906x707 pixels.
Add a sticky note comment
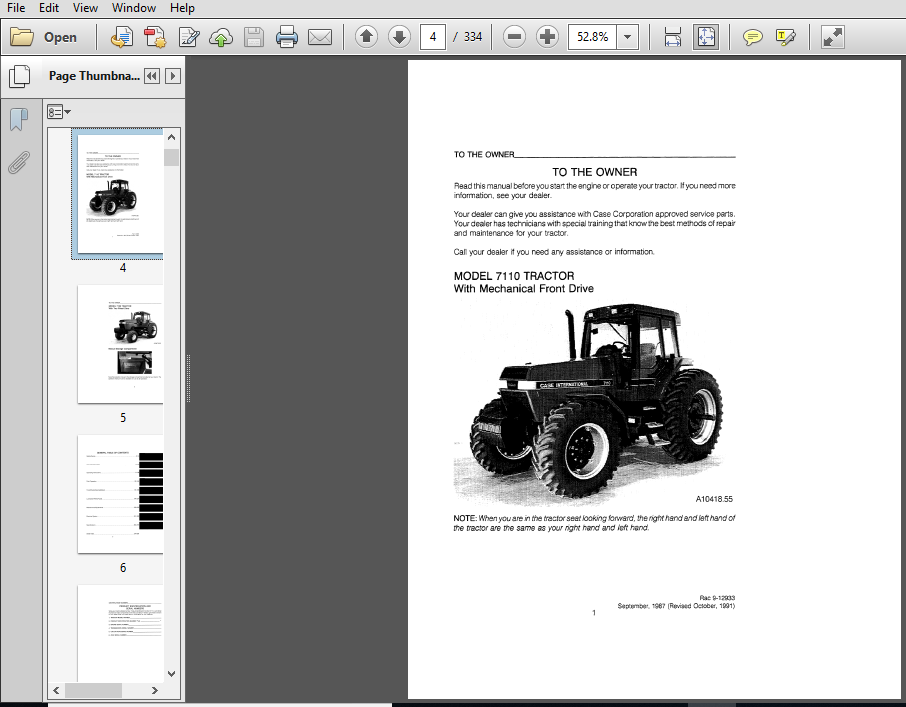752,38
